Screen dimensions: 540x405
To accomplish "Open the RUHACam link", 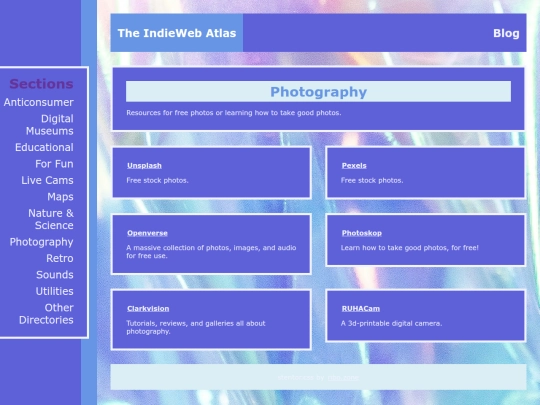I will 361,309.
